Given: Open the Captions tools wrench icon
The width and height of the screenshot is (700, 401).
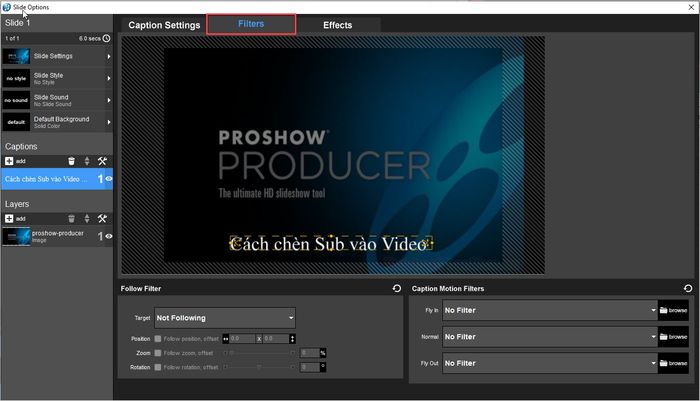Looking at the screenshot, I should pyautogui.click(x=102, y=161).
